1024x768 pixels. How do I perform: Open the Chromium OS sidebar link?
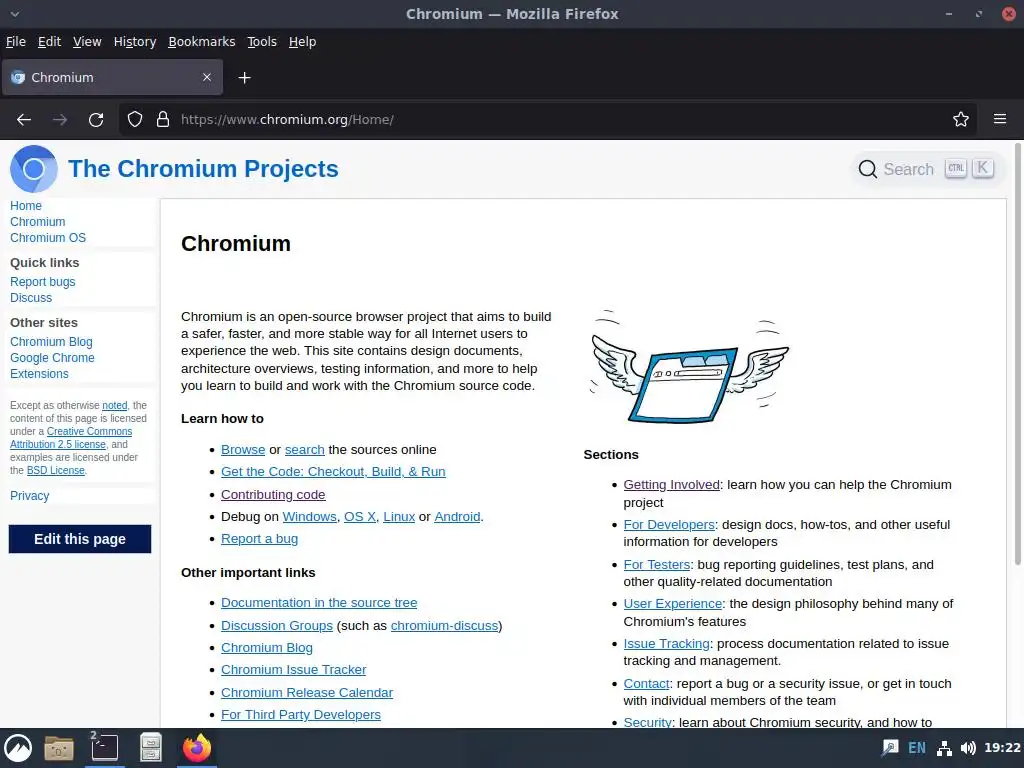tap(48, 238)
